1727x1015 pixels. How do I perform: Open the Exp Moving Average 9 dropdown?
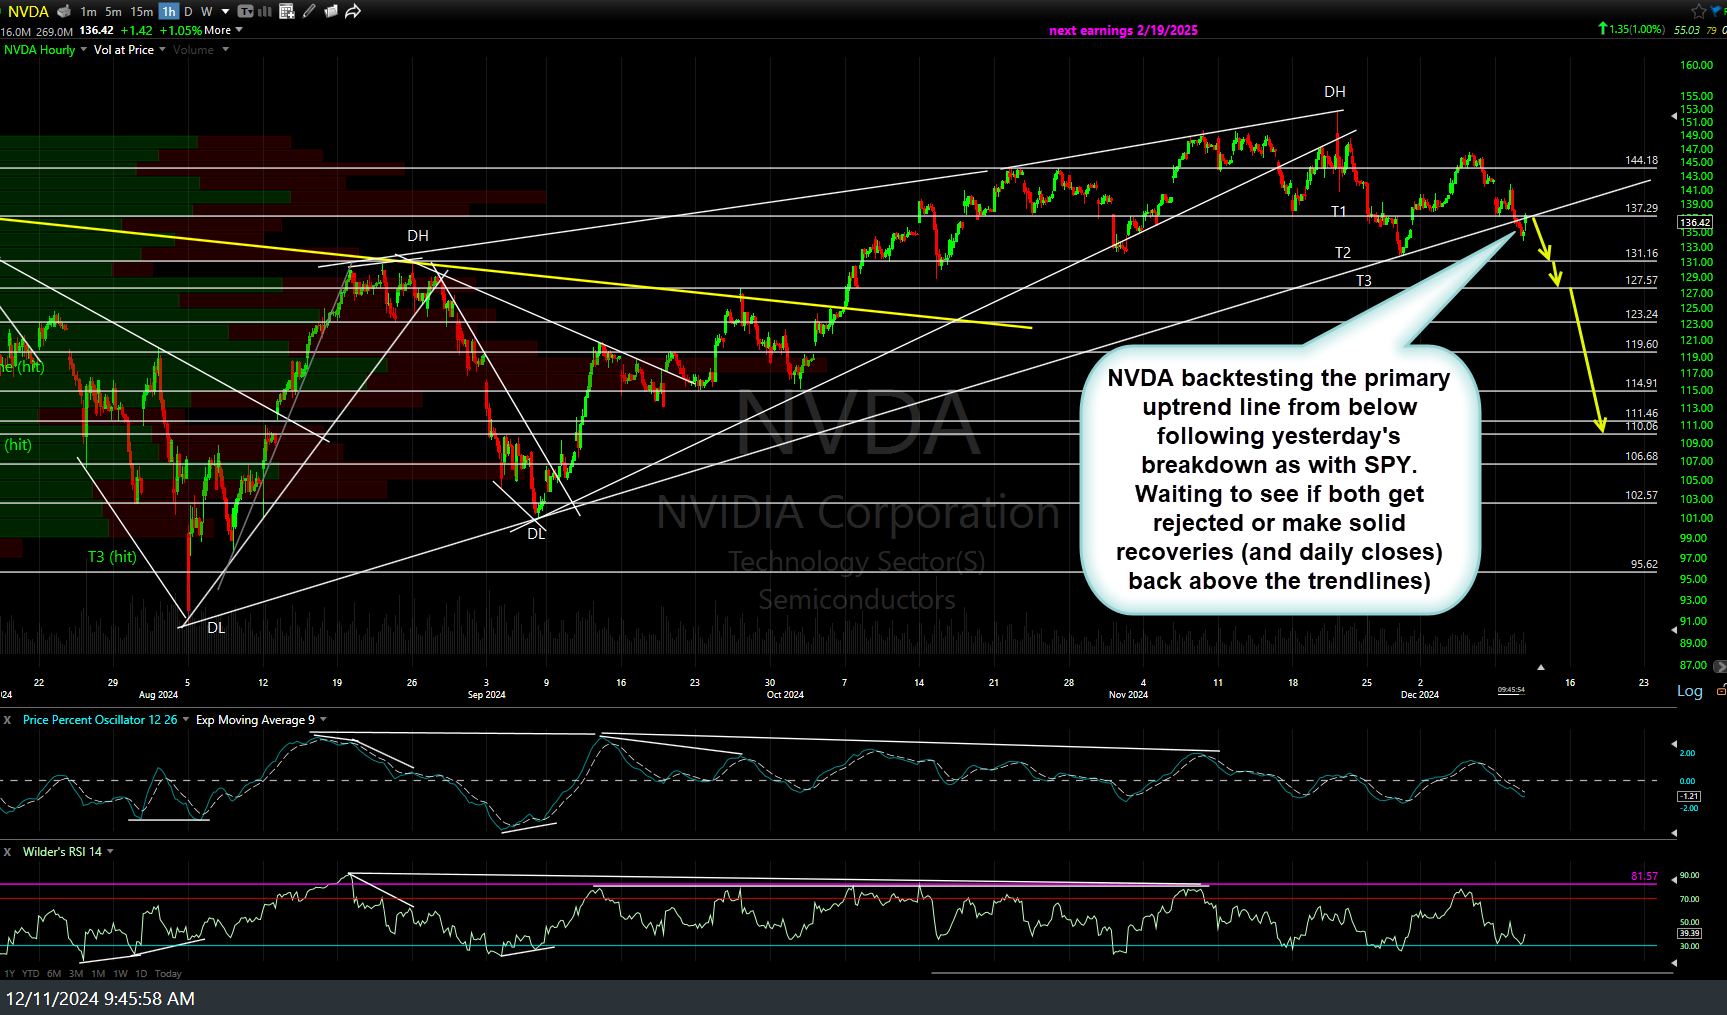pos(259,719)
